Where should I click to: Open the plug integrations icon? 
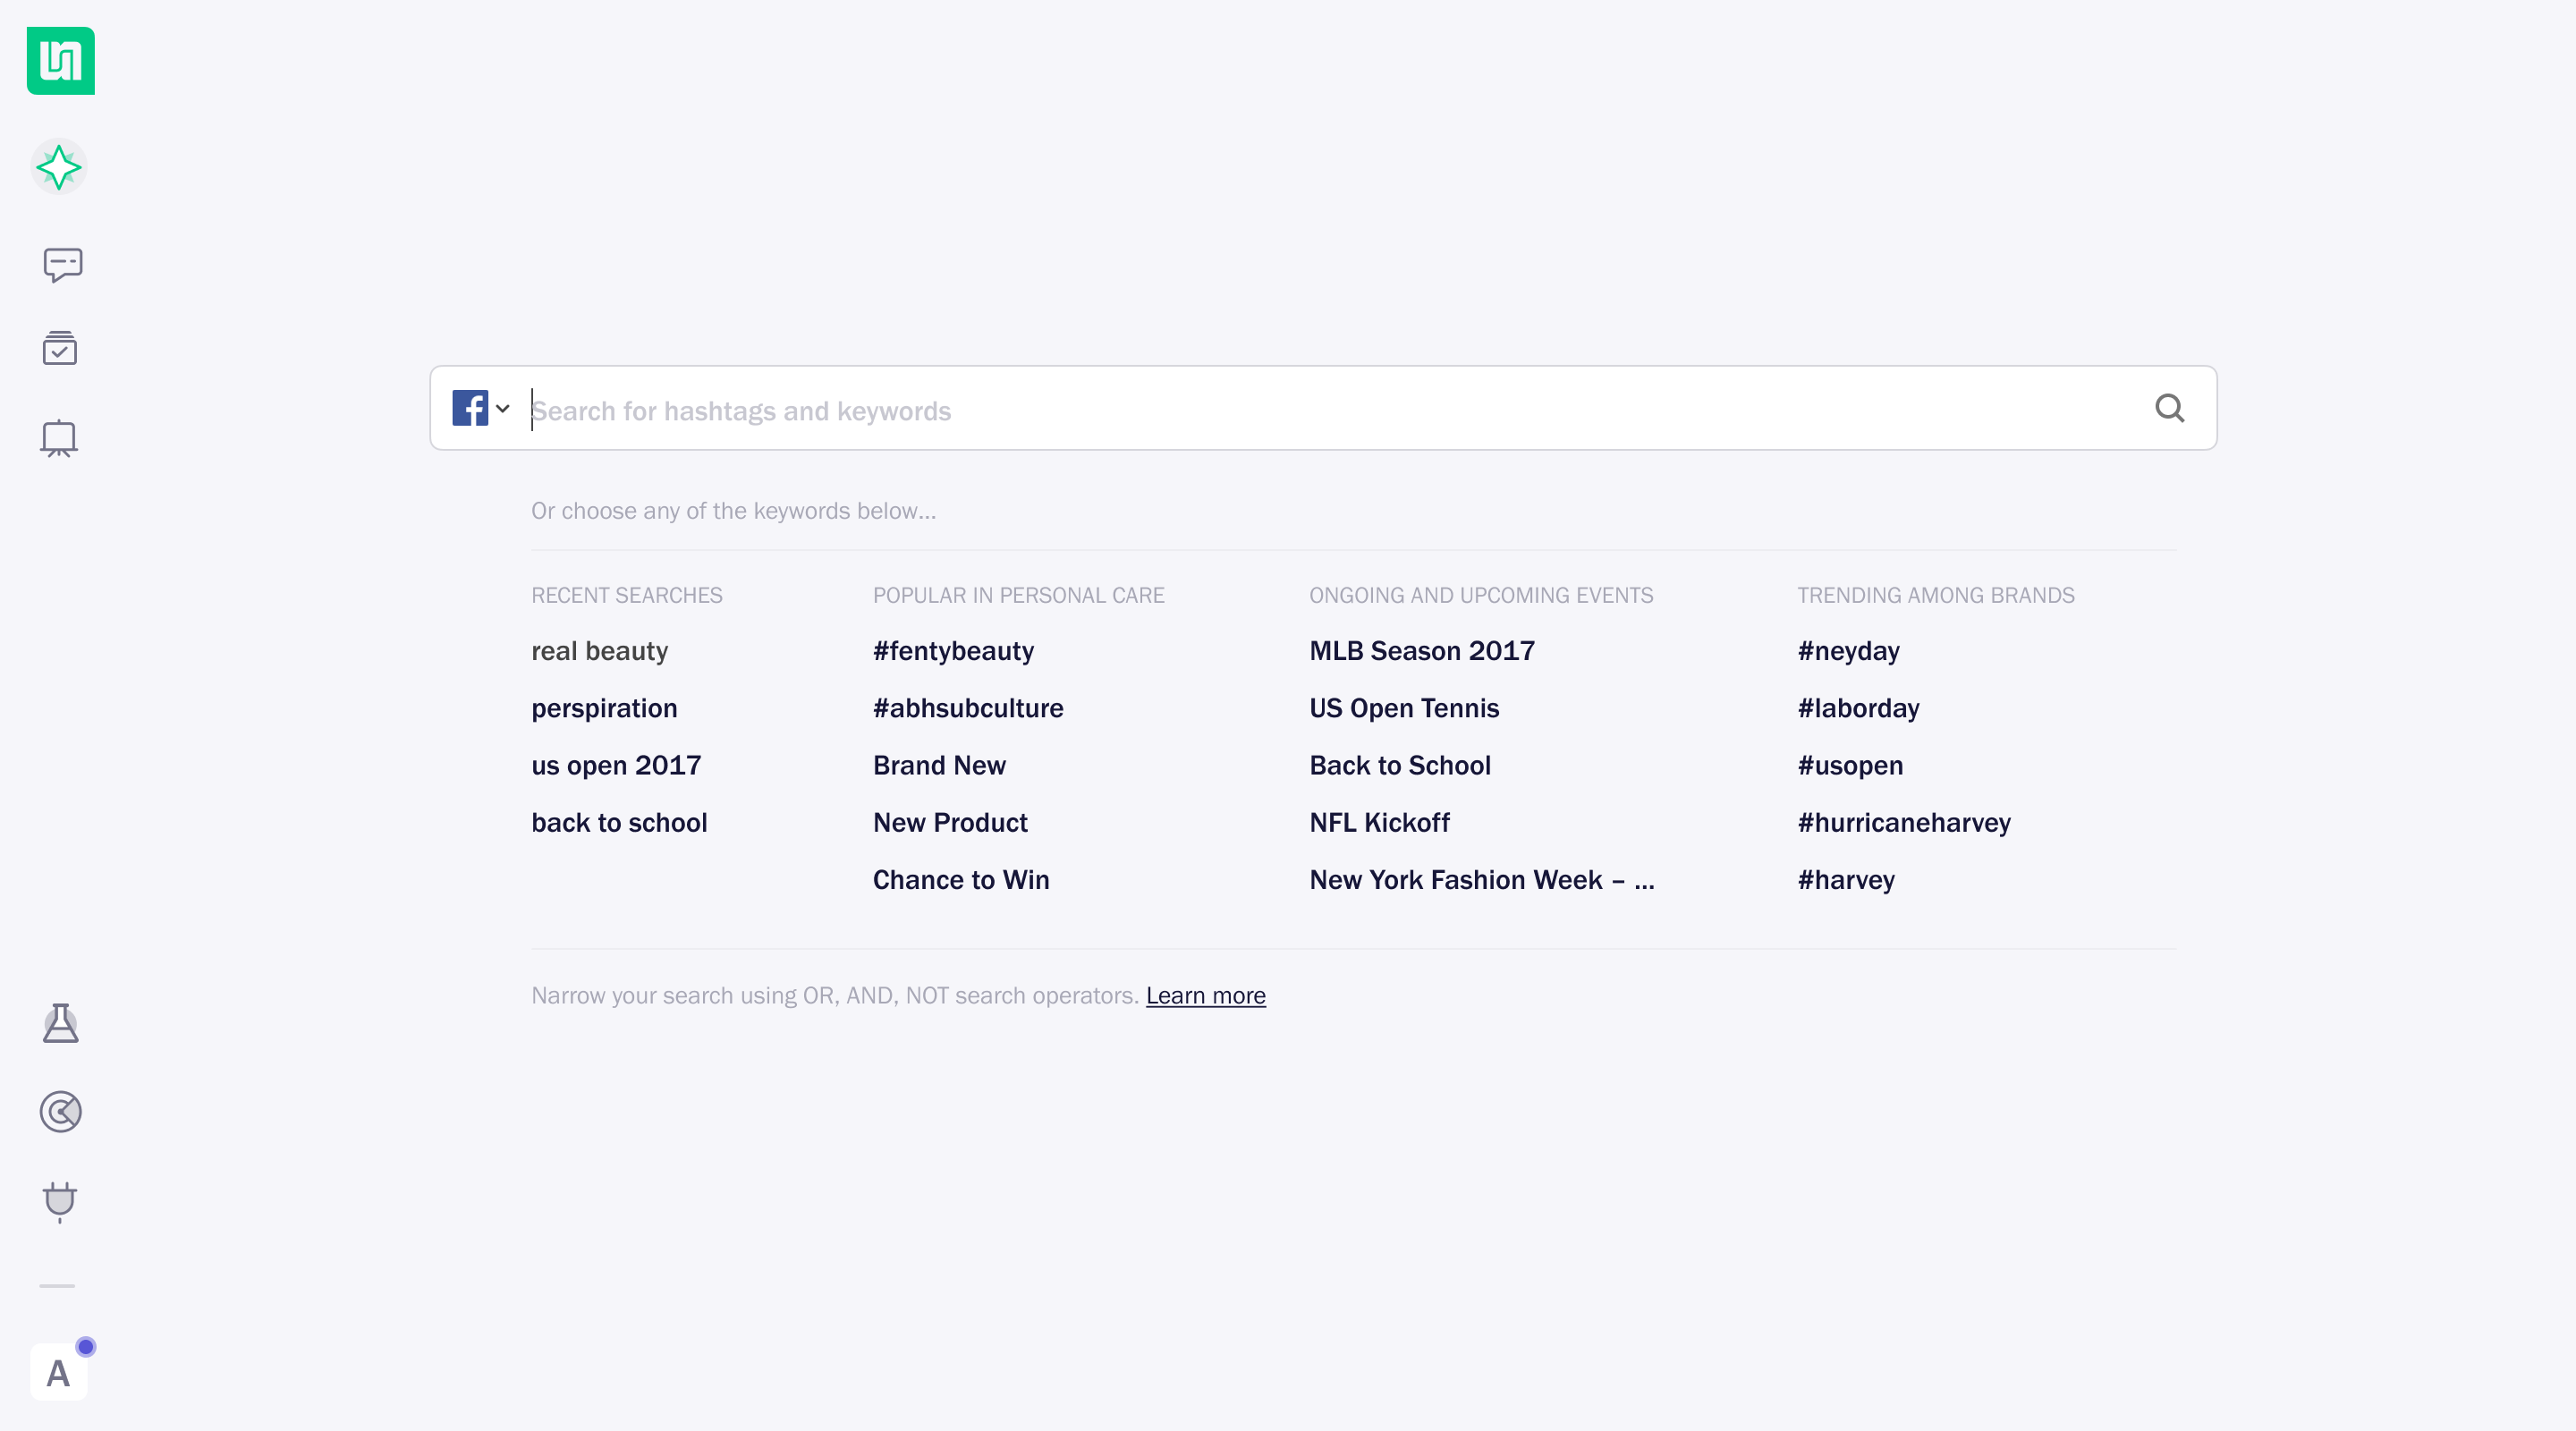pyautogui.click(x=60, y=1201)
